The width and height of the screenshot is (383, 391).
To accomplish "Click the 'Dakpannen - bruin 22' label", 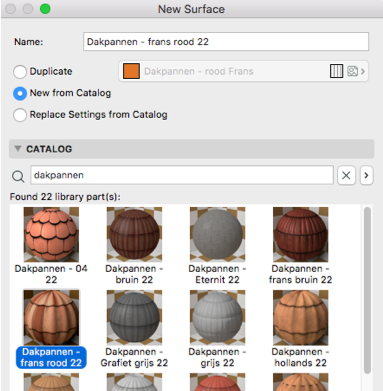I will 134,274.
